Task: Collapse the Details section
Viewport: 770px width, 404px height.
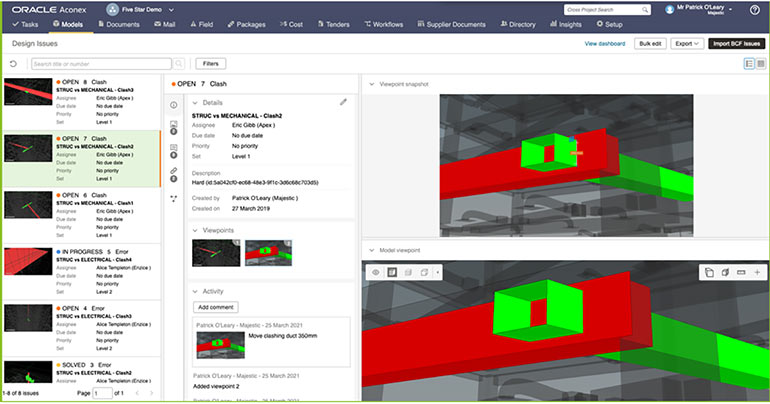Action: coord(195,103)
